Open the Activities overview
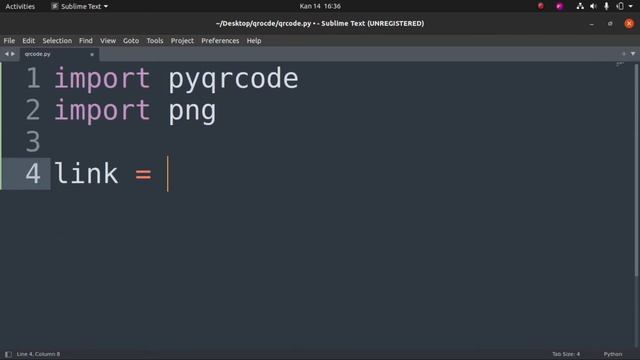The height and width of the screenshot is (360, 640). [x=20, y=6]
